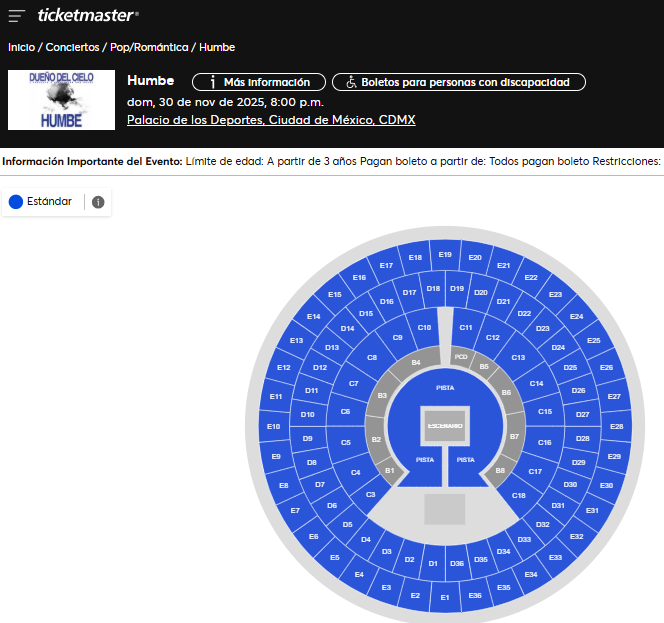The height and width of the screenshot is (623, 664).
Task: Select section D18 on the map
Action: coord(433,288)
